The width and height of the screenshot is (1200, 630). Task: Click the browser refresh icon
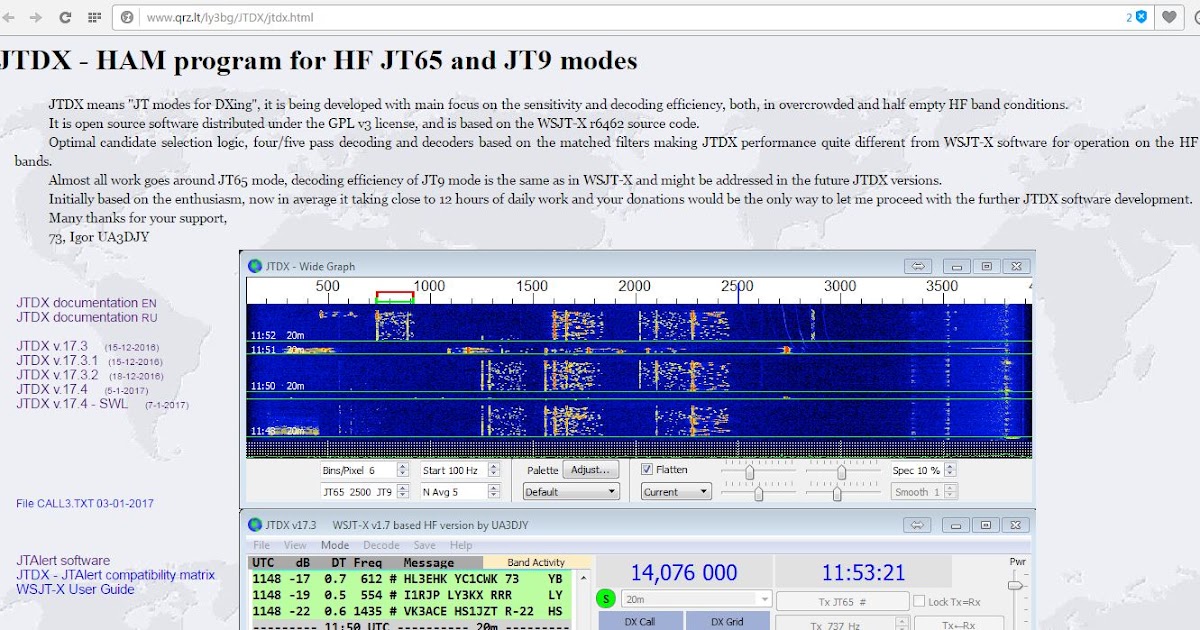(63, 17)
